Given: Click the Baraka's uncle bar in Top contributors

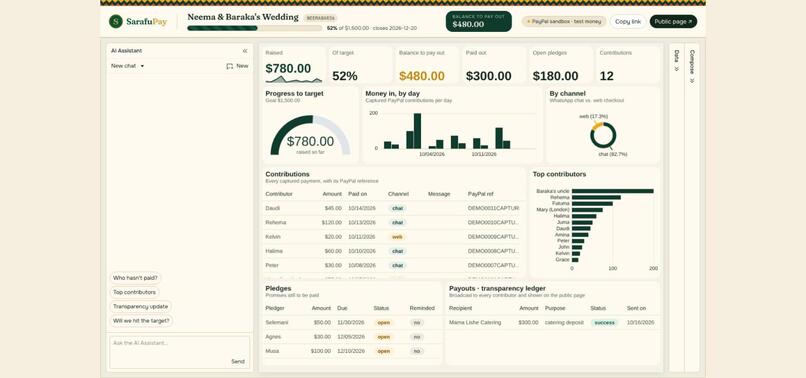Looking at the screenshot, I should click(613, 191).
